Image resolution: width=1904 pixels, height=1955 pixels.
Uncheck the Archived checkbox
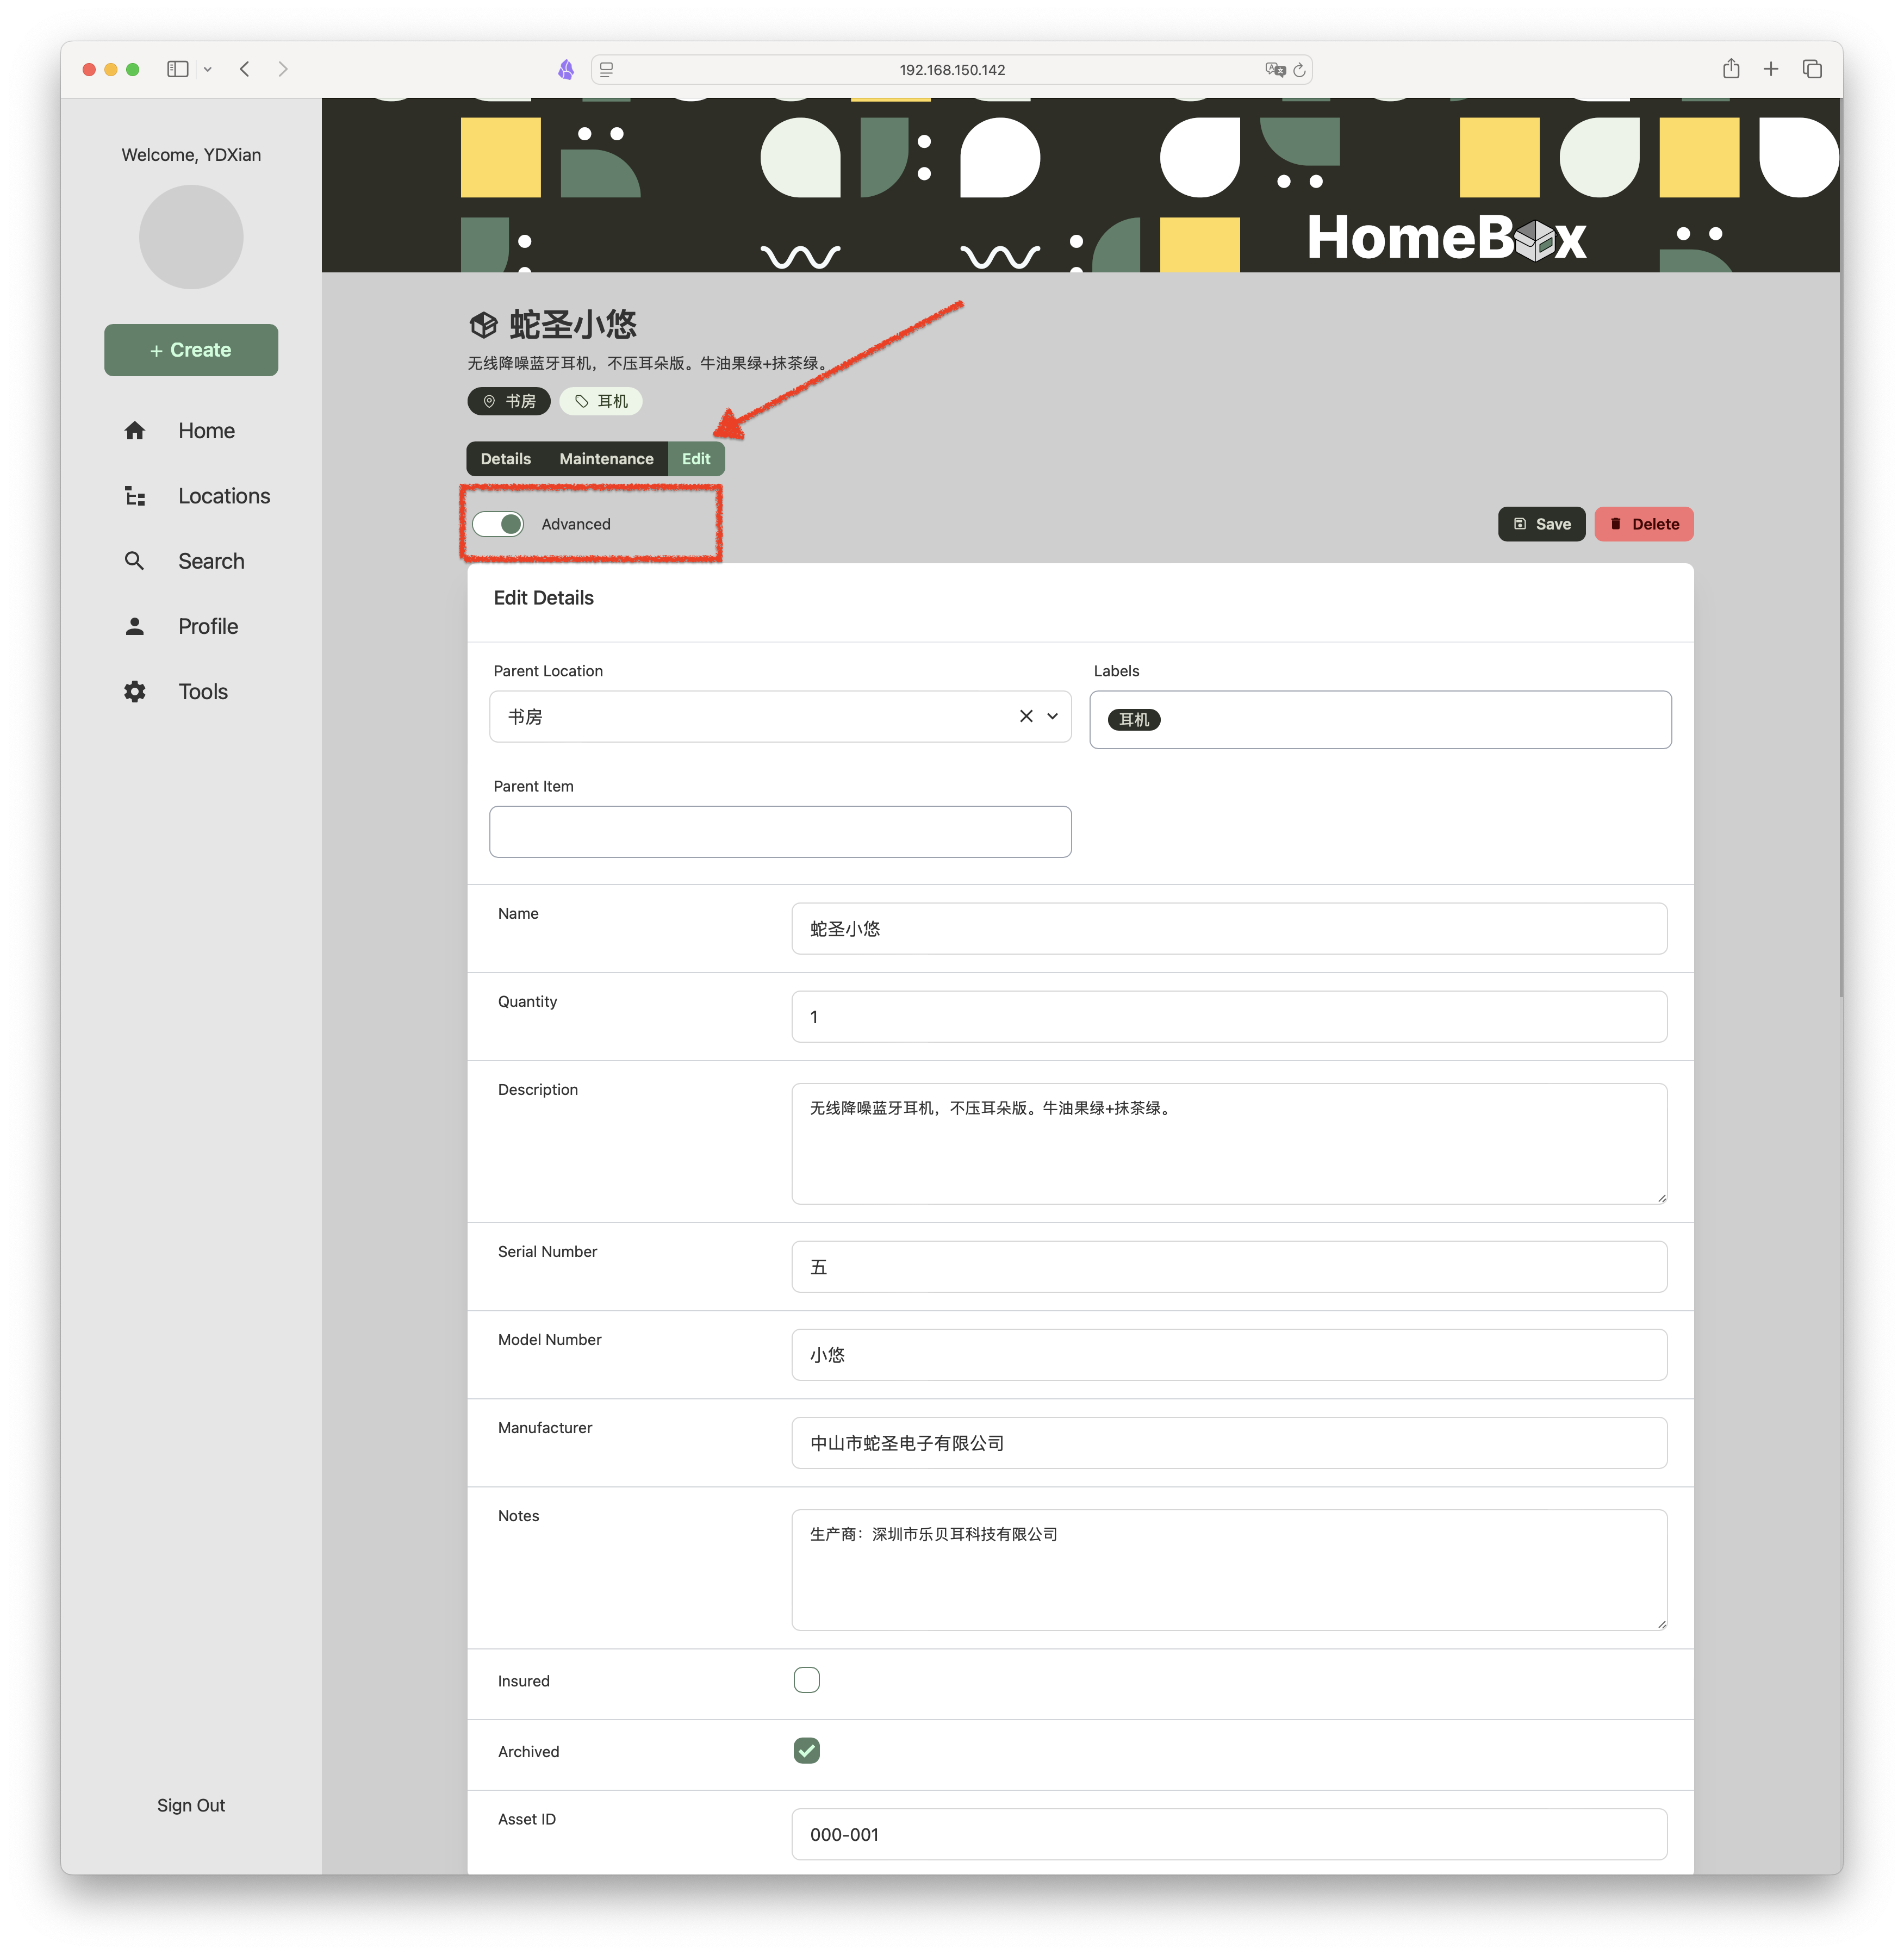click(x=806, y=1751)
